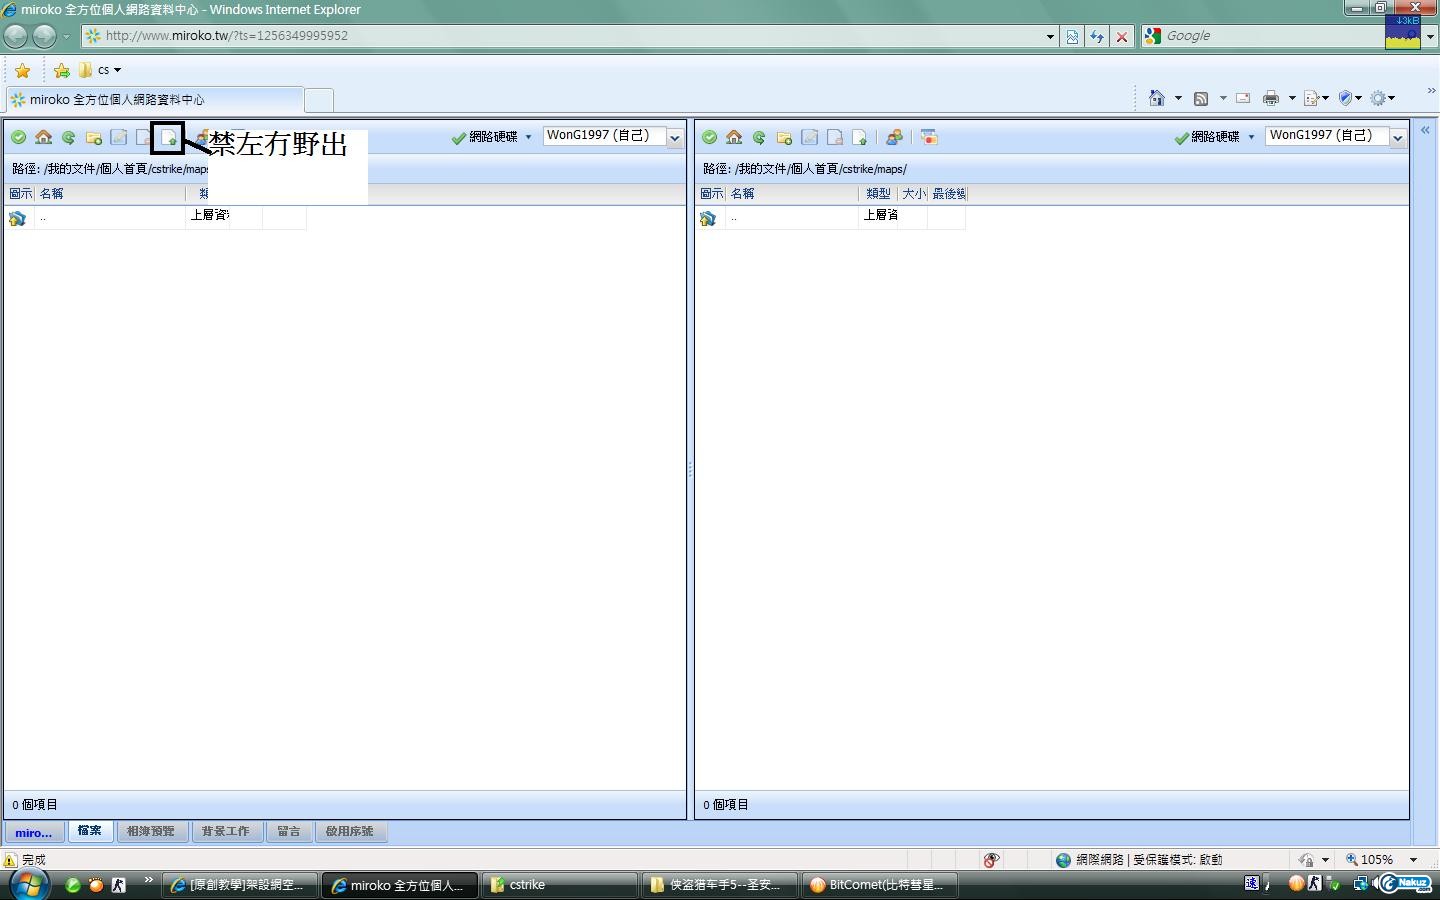Click the edit icon in the left panel toolbar

coord(118,138)
